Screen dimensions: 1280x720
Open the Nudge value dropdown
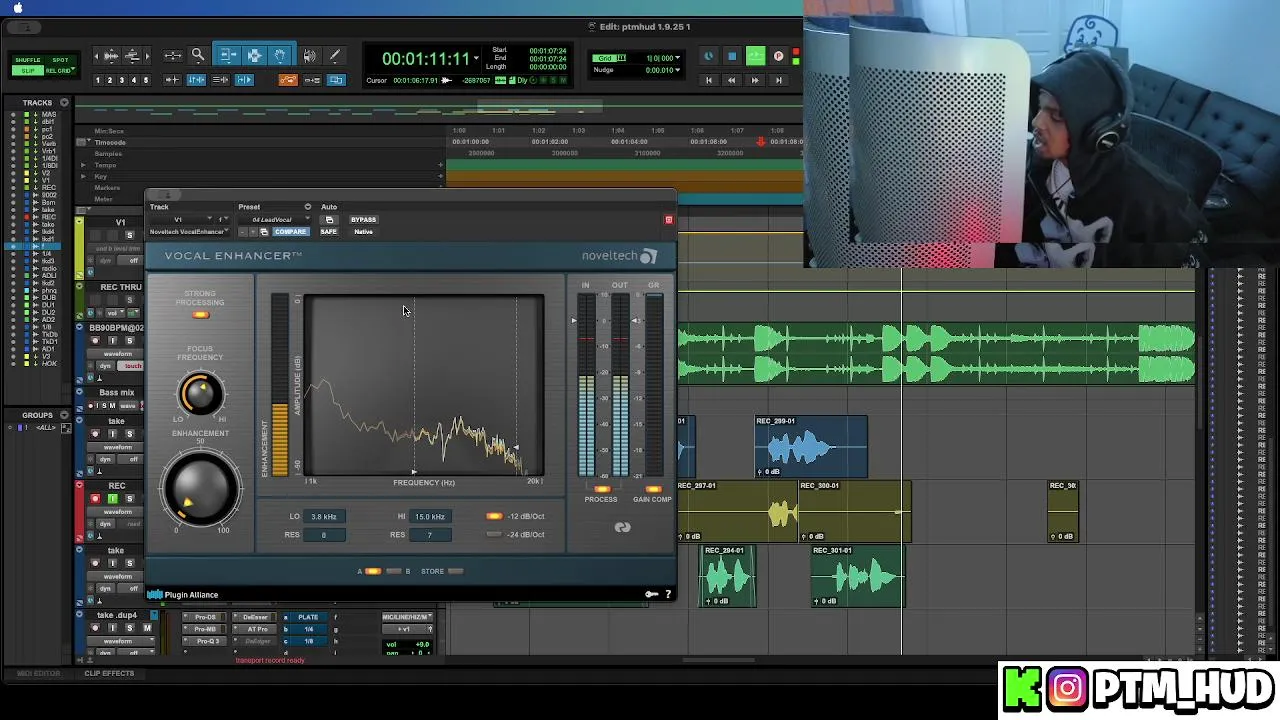pyautogui.click(x=678, y=70)
